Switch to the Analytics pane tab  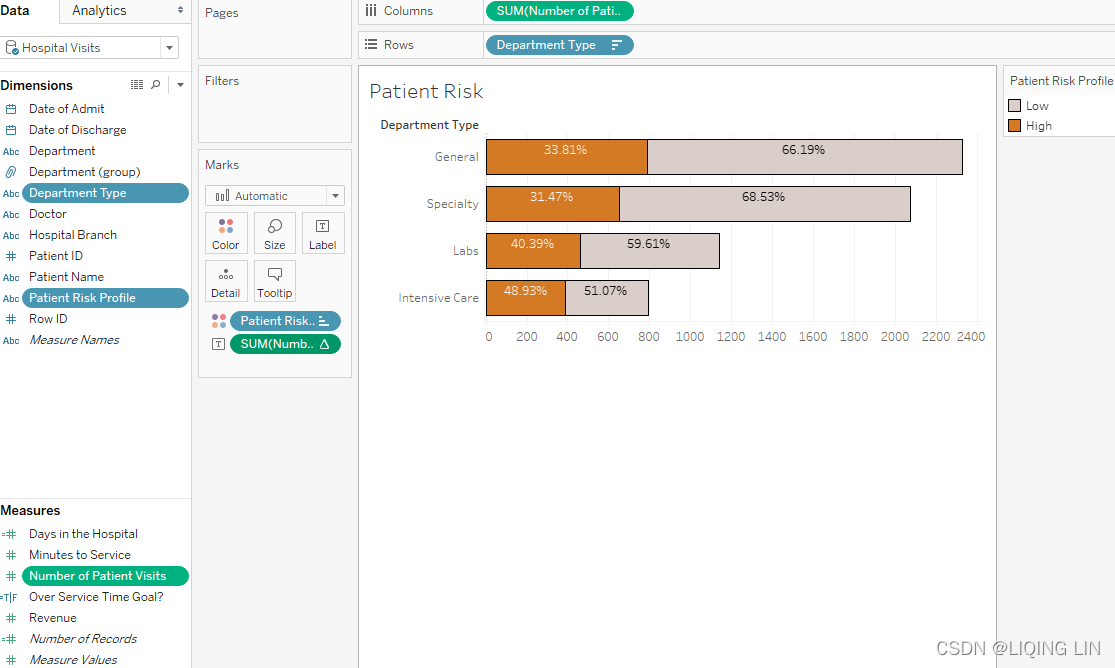pyautogui.click(x=100, y=11)
